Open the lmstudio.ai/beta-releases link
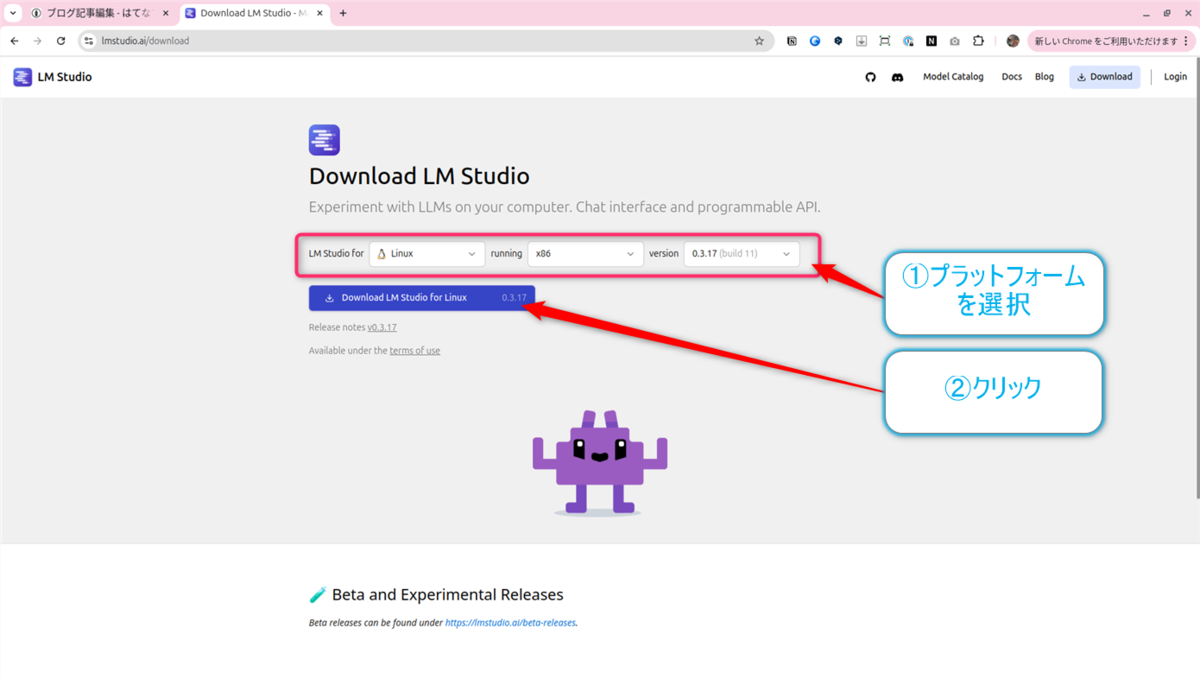The width and height of the screenshot is (1200, 679). [x=511, y=623]
